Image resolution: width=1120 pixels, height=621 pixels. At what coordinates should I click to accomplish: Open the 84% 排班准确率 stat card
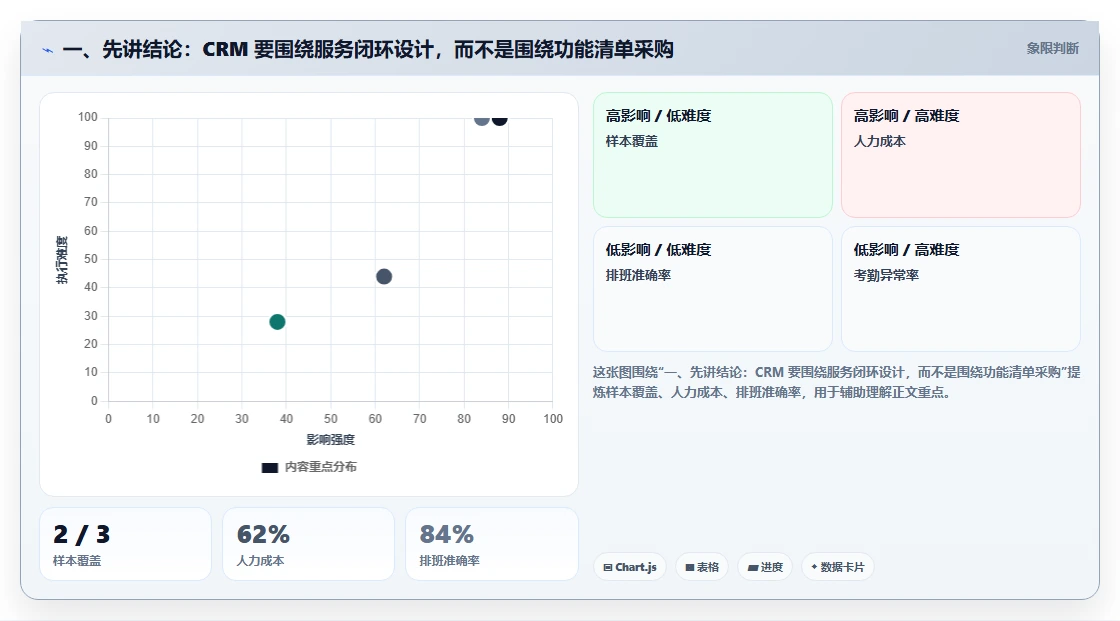491,544
